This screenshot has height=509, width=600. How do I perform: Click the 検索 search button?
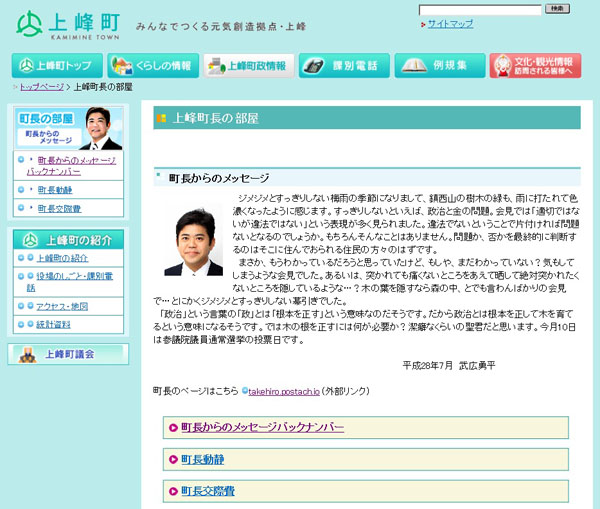558,9
